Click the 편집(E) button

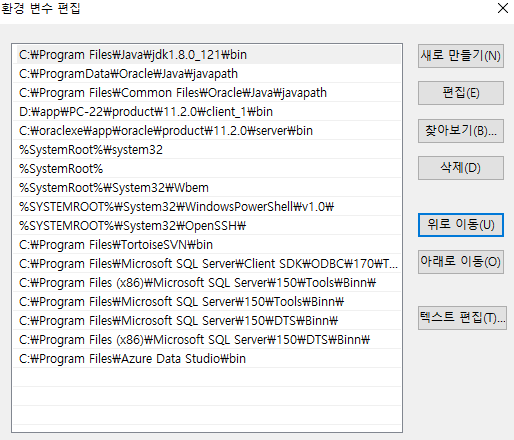[461, 93]
